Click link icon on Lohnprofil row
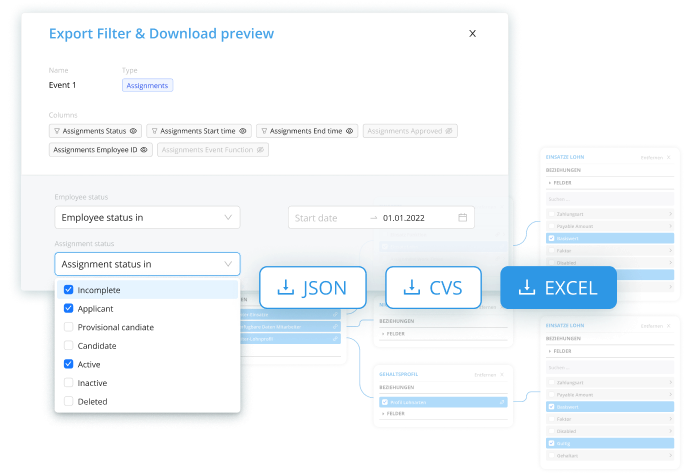Screen dimensions: 700x475 pyautogui.click(x=335, y=339)
